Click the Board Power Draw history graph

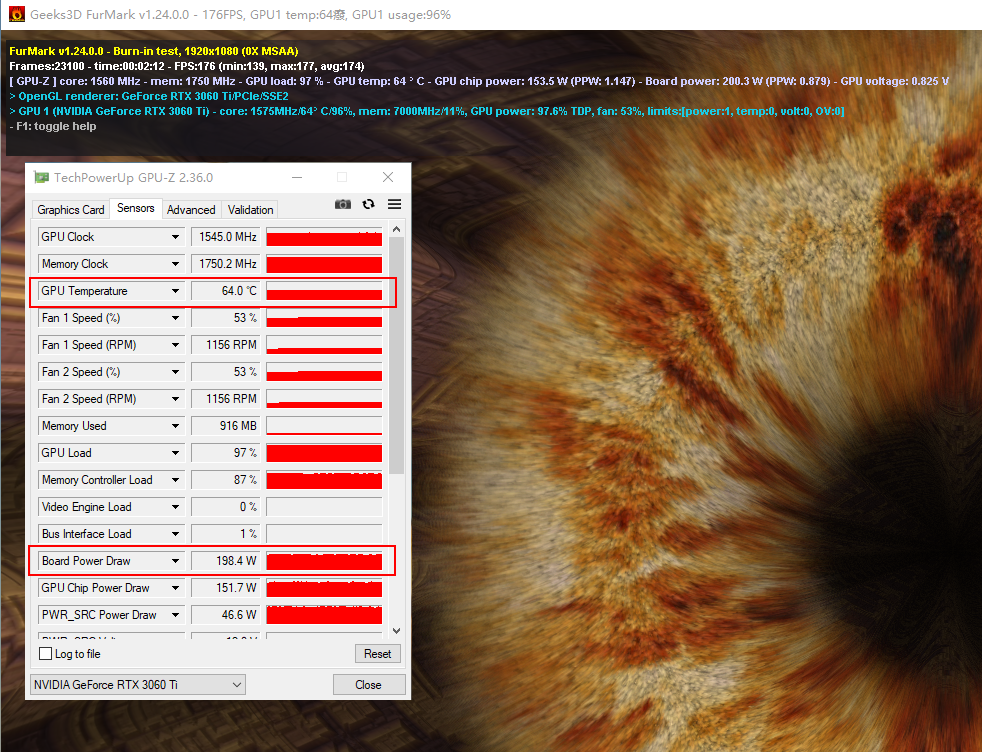(324, 561)
